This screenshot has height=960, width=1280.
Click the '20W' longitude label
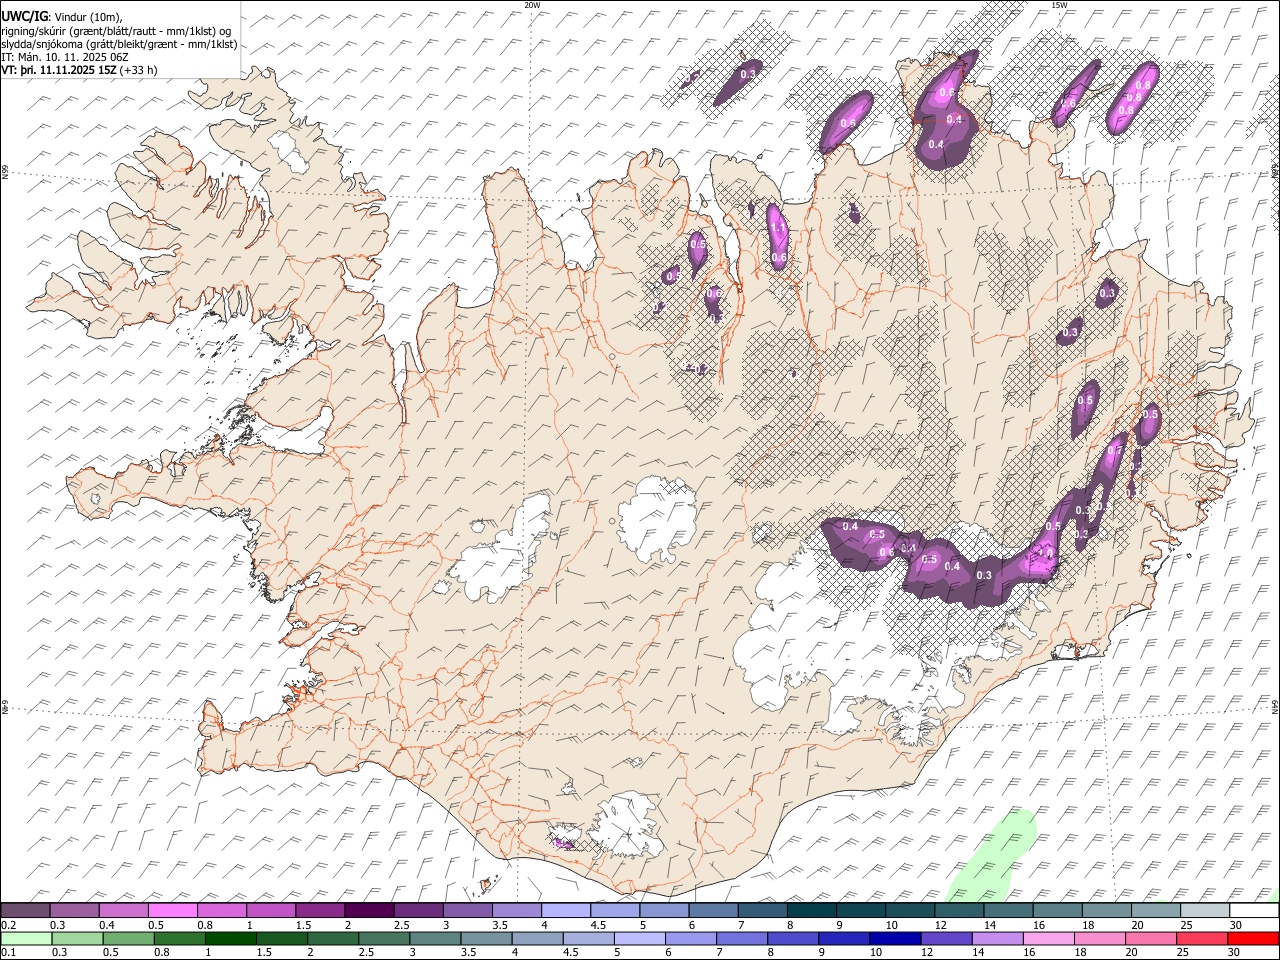pyautogui.click(x=532, y=5)
